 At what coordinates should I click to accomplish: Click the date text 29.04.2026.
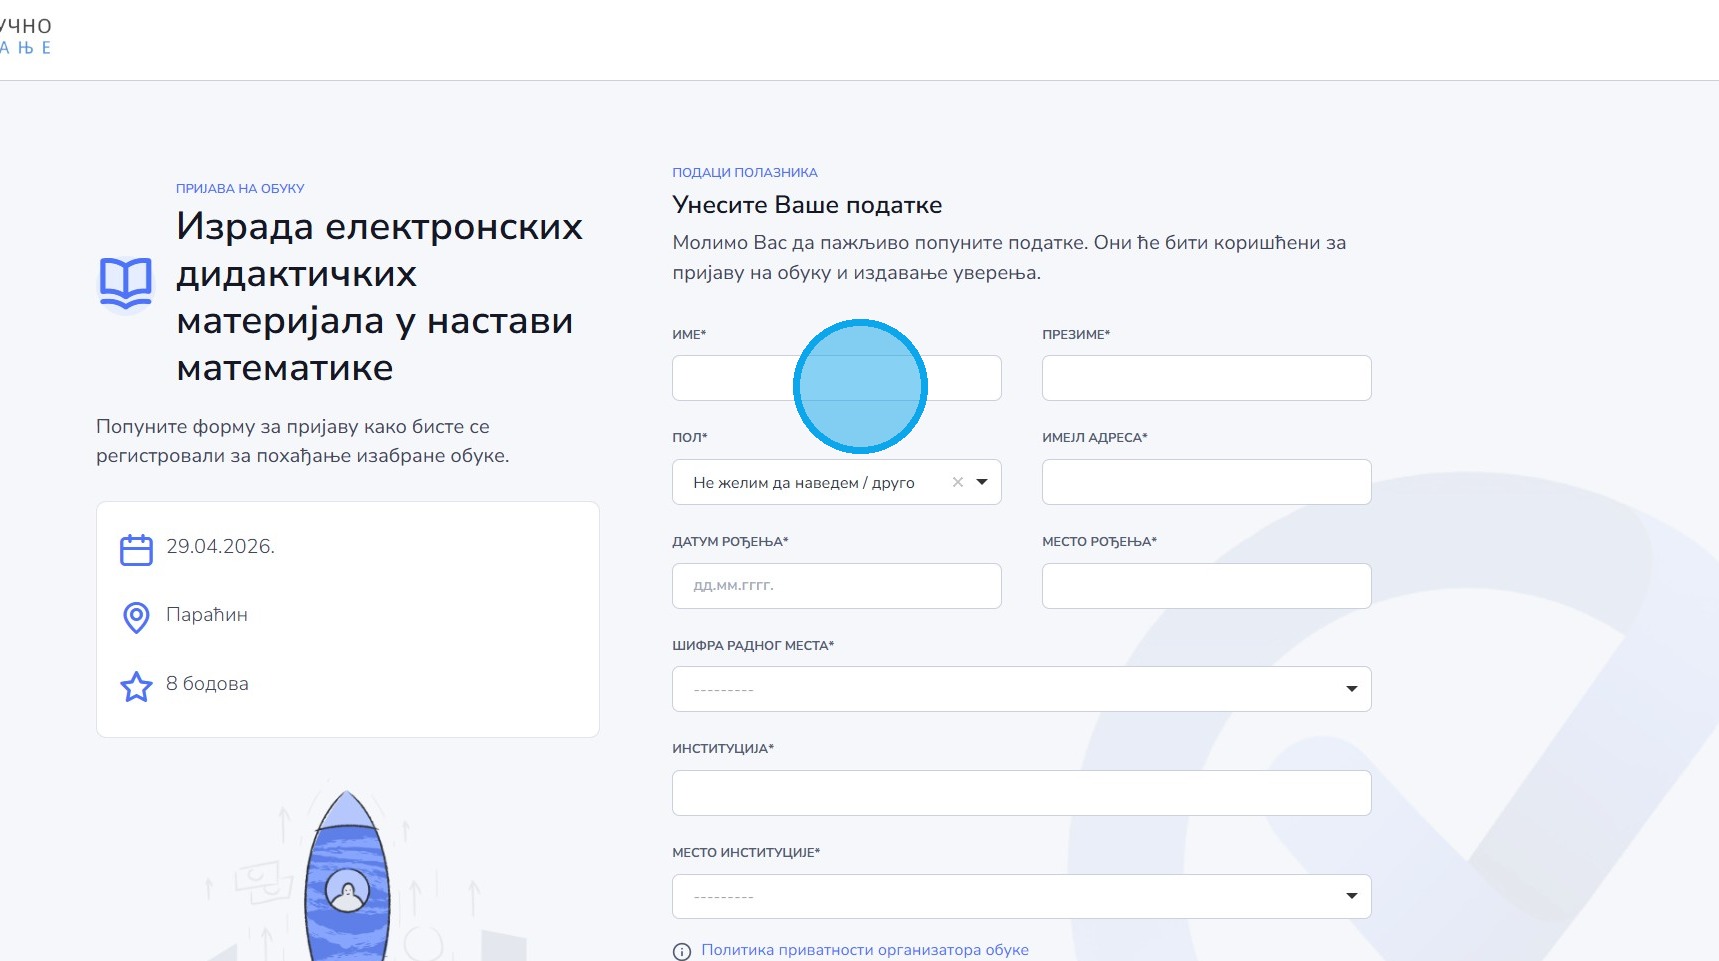tap(220, 546)
